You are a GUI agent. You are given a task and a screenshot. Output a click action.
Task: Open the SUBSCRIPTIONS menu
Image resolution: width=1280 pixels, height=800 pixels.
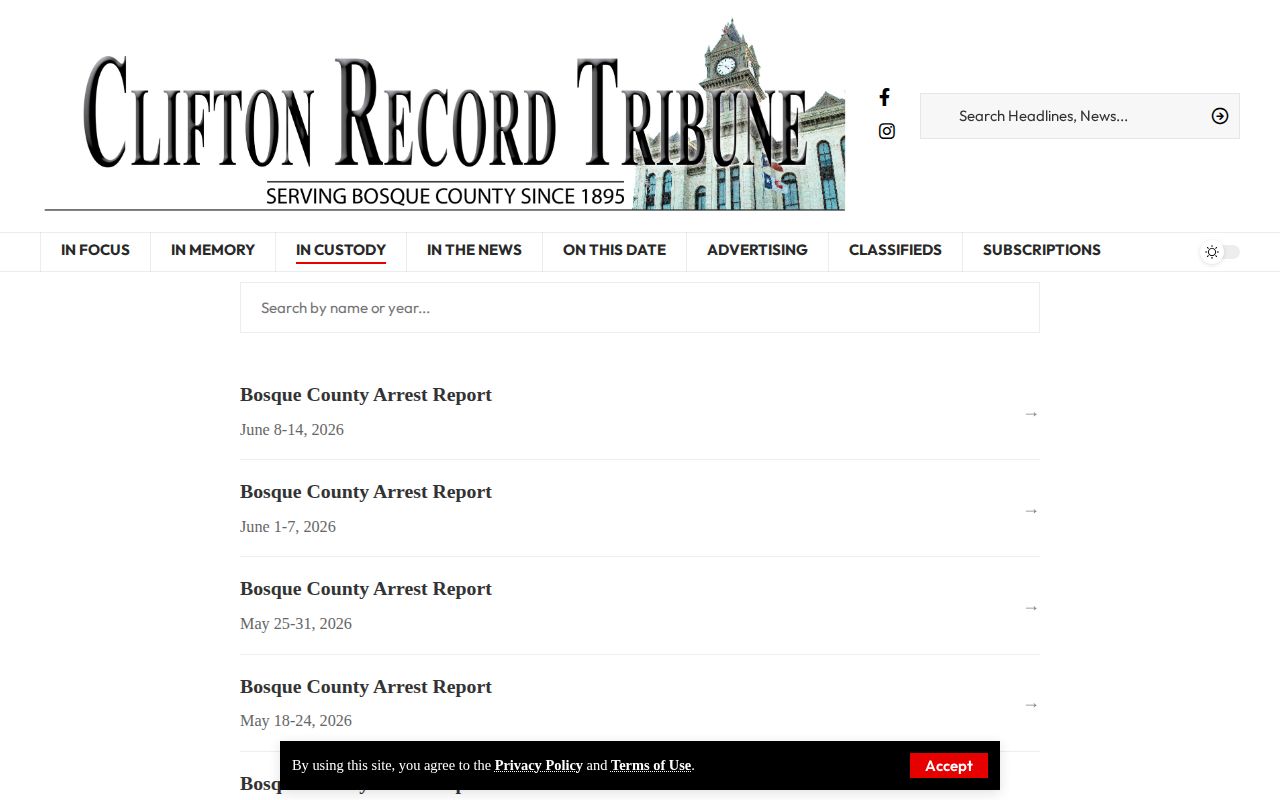1042,250
